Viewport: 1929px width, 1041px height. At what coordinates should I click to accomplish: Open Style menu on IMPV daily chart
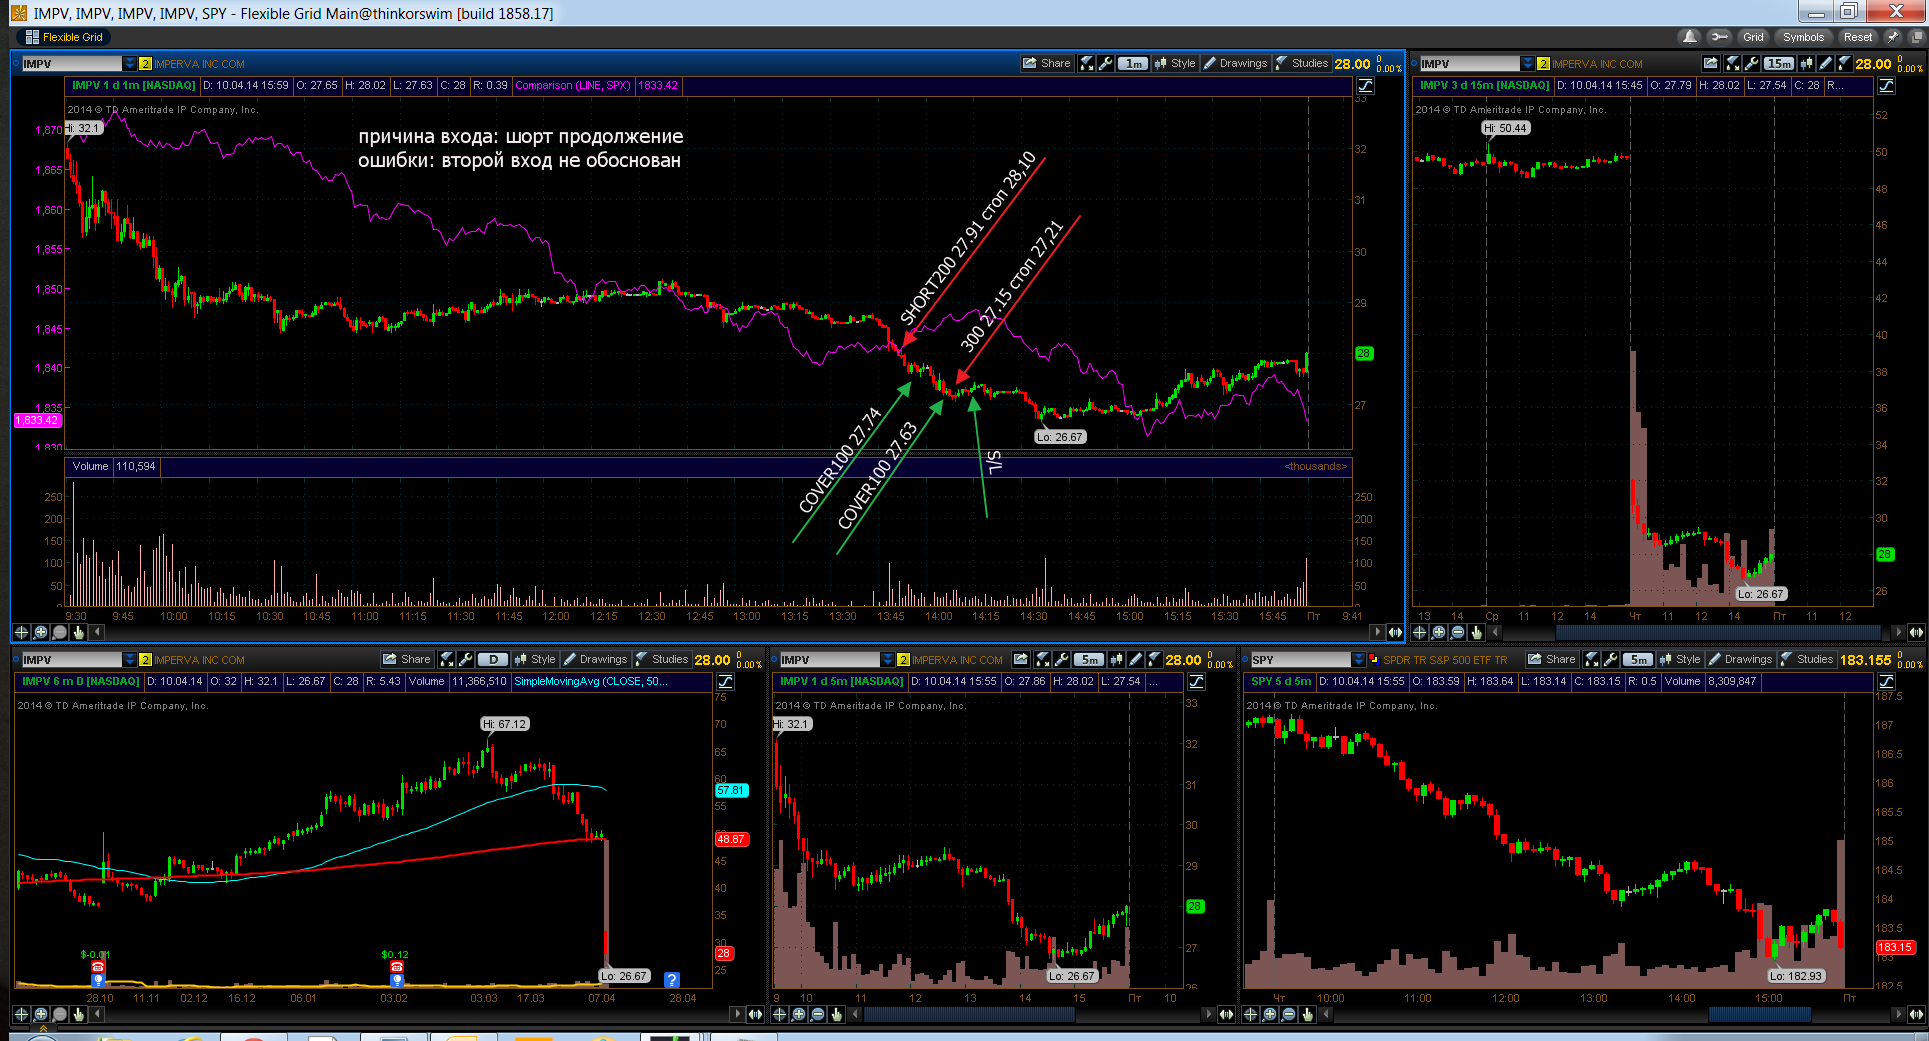click(x=535, y=659)
